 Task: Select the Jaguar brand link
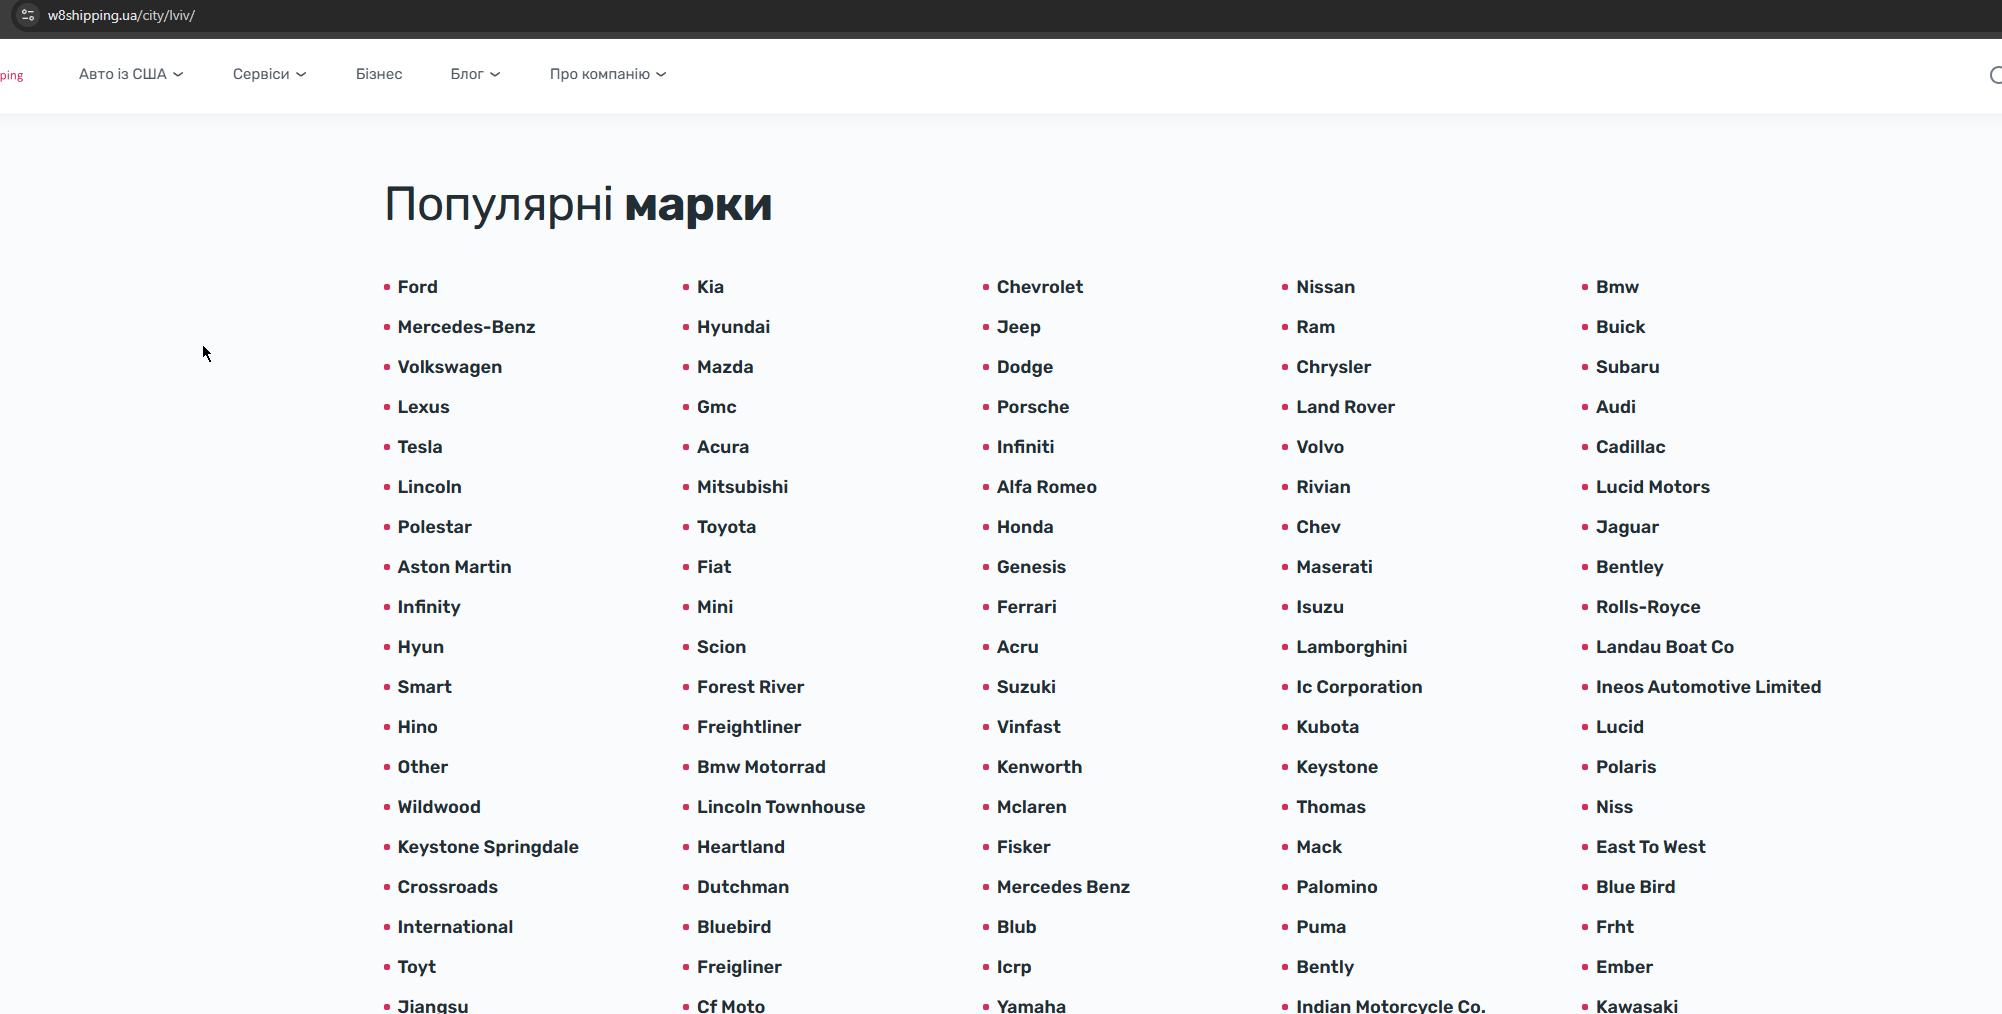(x=1627, y=527)
